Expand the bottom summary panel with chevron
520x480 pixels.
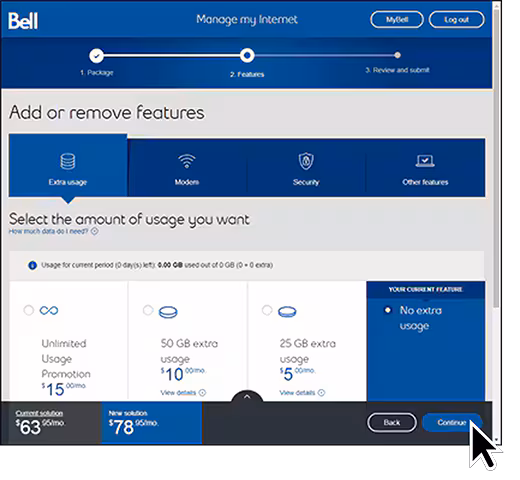tap(247, 396)
